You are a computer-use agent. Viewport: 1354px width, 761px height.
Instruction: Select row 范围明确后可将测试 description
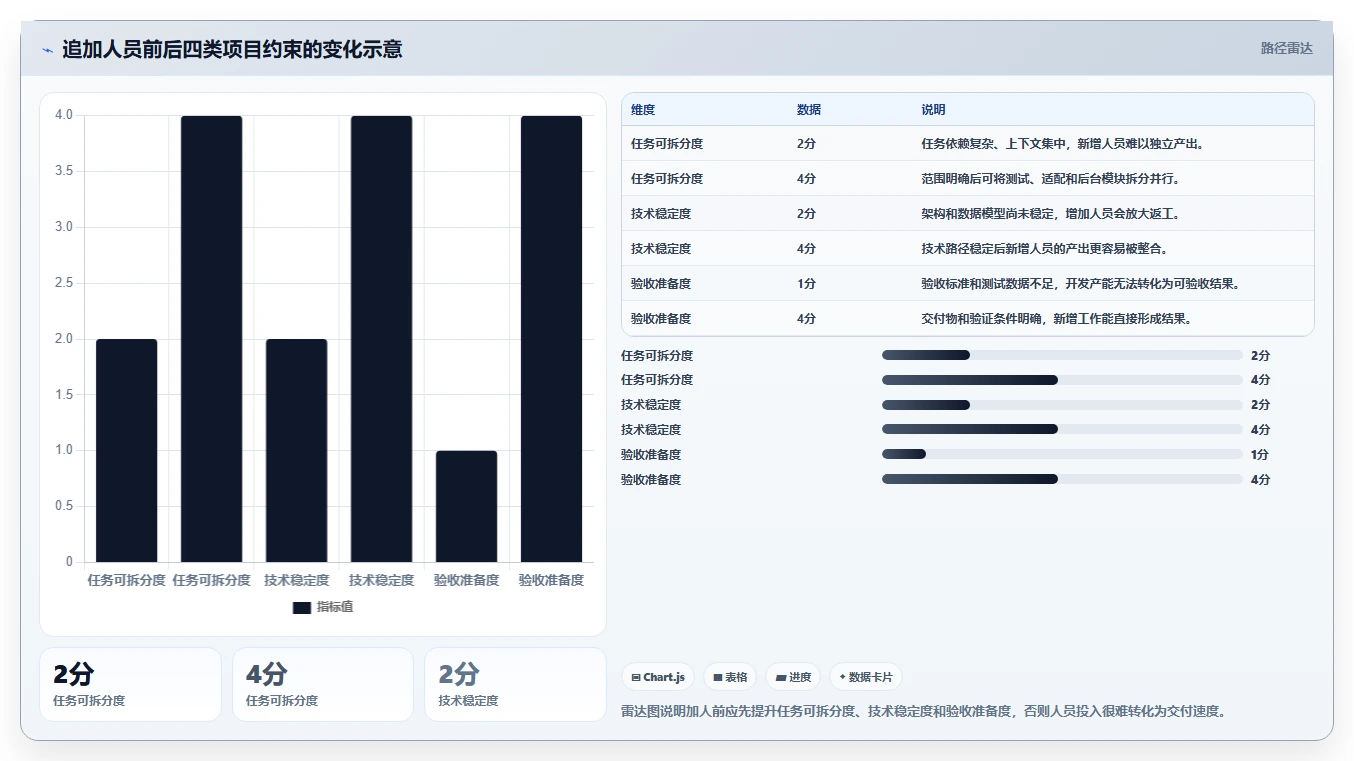(1051, 178)
